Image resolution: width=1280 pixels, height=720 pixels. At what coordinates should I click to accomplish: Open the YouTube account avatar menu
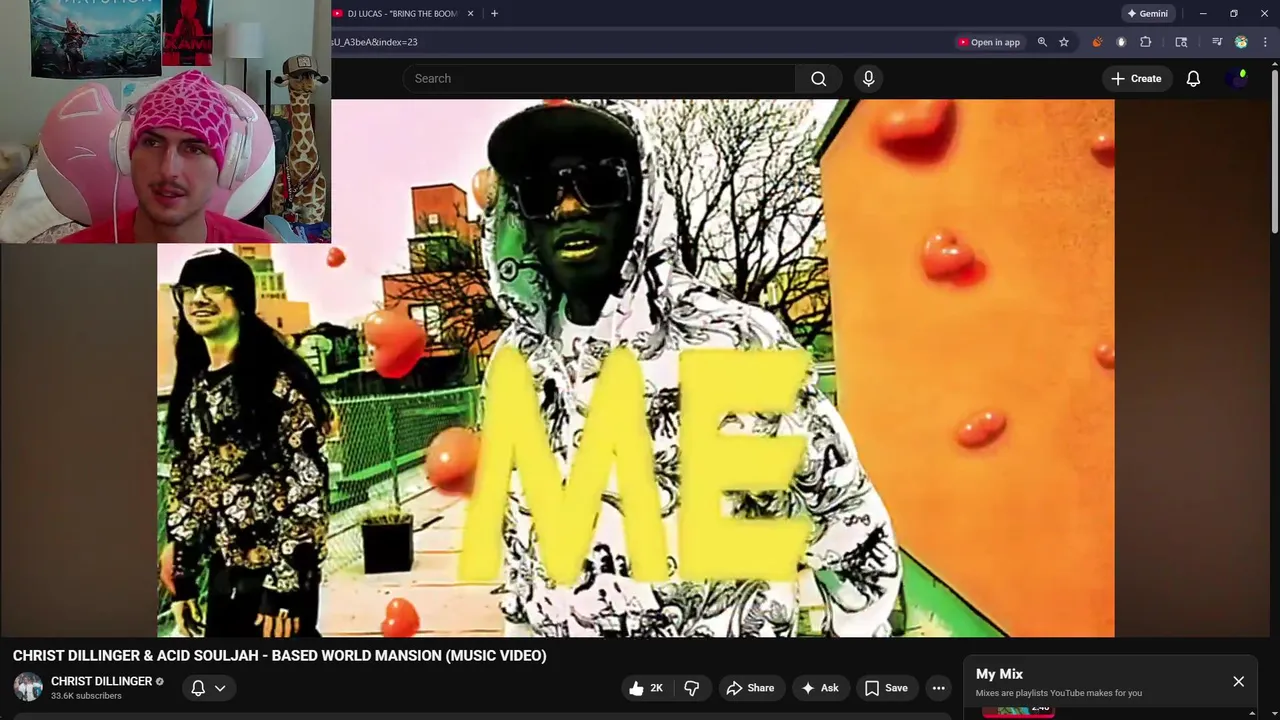coord(1237,78)
